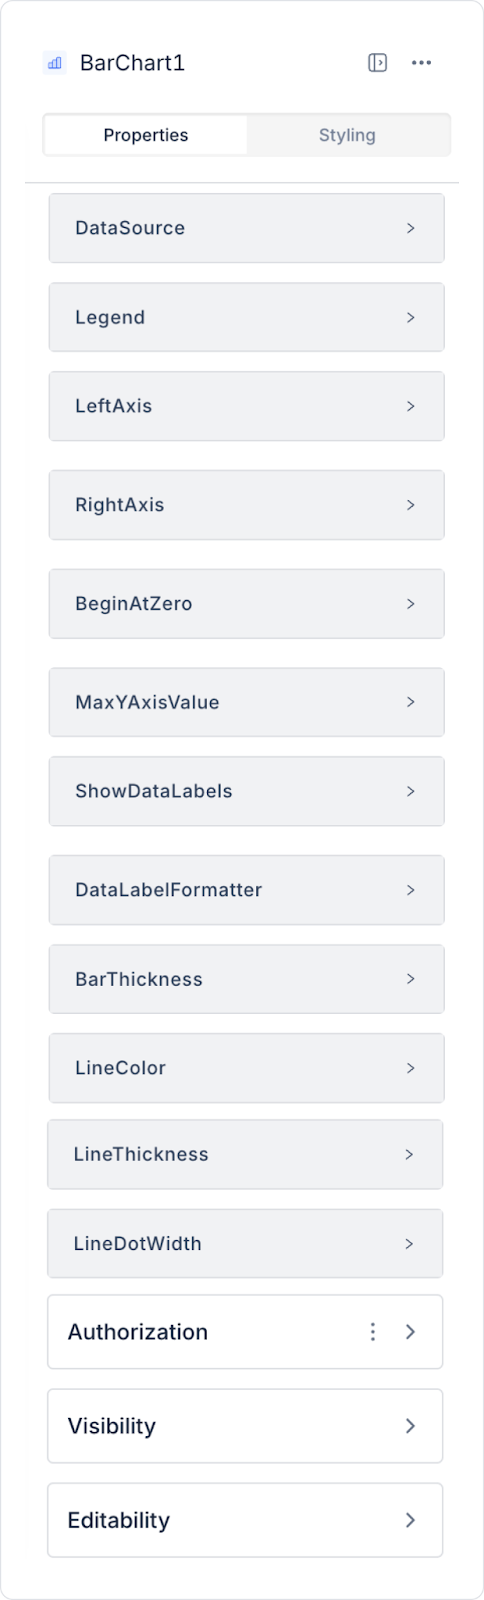Open the LineDotWidth property
Viewport: 484px width, 1600px height.
point(245,1244)
